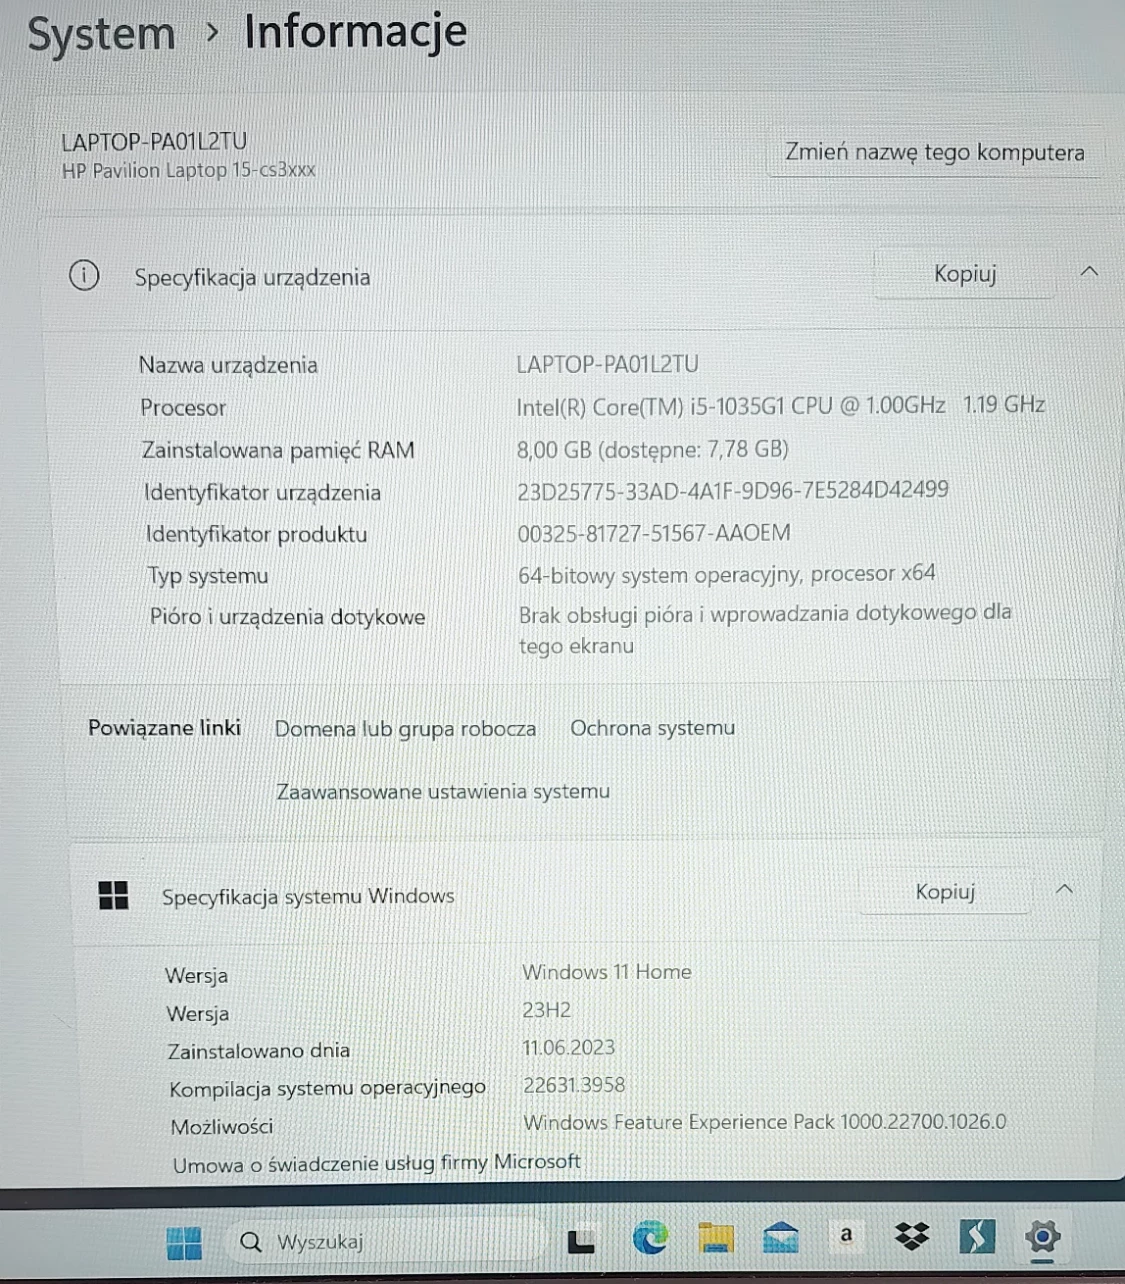This screenshot has width=1125, height=1284.
Task: Click the Wyszukaj taskbar search box
Action: 385,1242
